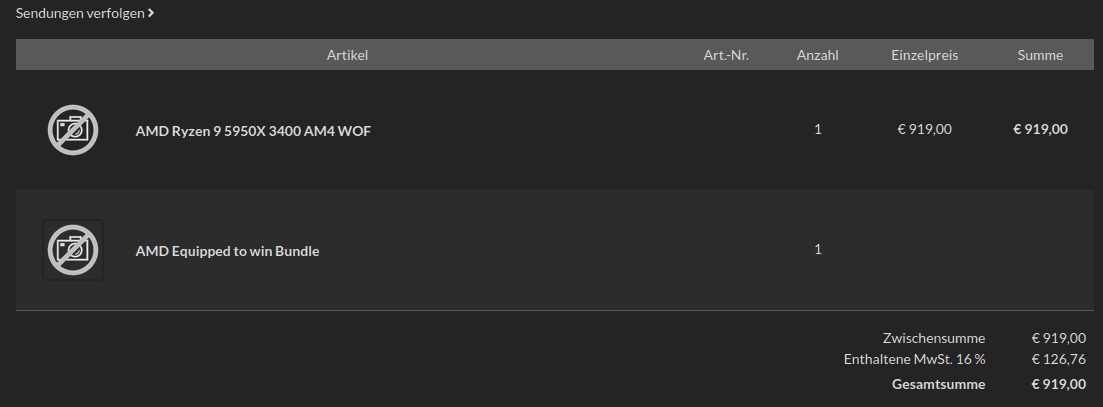Screen dimensions: 1103x407
Task: Click the Einzelpreis column header
Action: (x=924, y=55)
